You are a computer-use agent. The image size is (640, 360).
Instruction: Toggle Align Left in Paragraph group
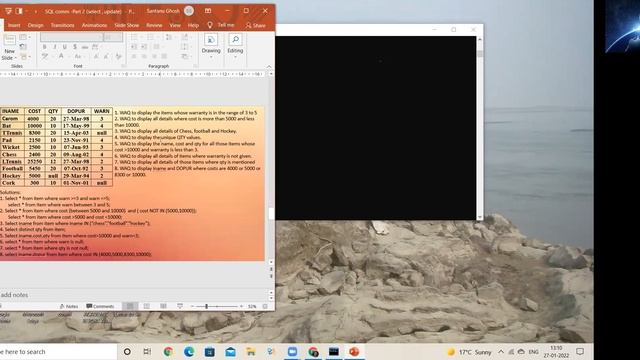click(x=134, y=56)
